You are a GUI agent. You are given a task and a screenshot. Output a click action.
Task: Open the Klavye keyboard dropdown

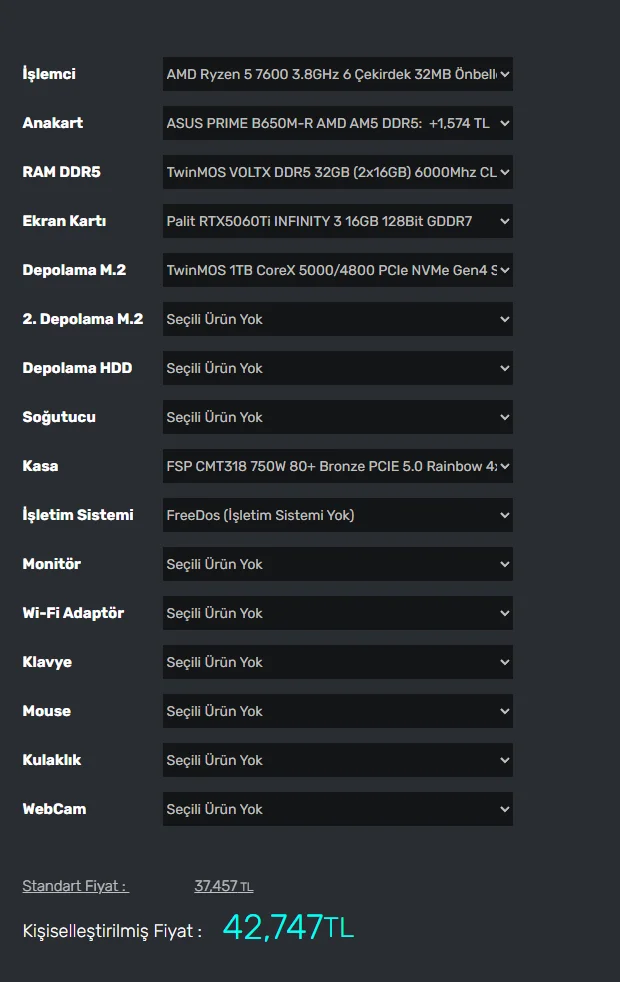(x=338, y=662)
